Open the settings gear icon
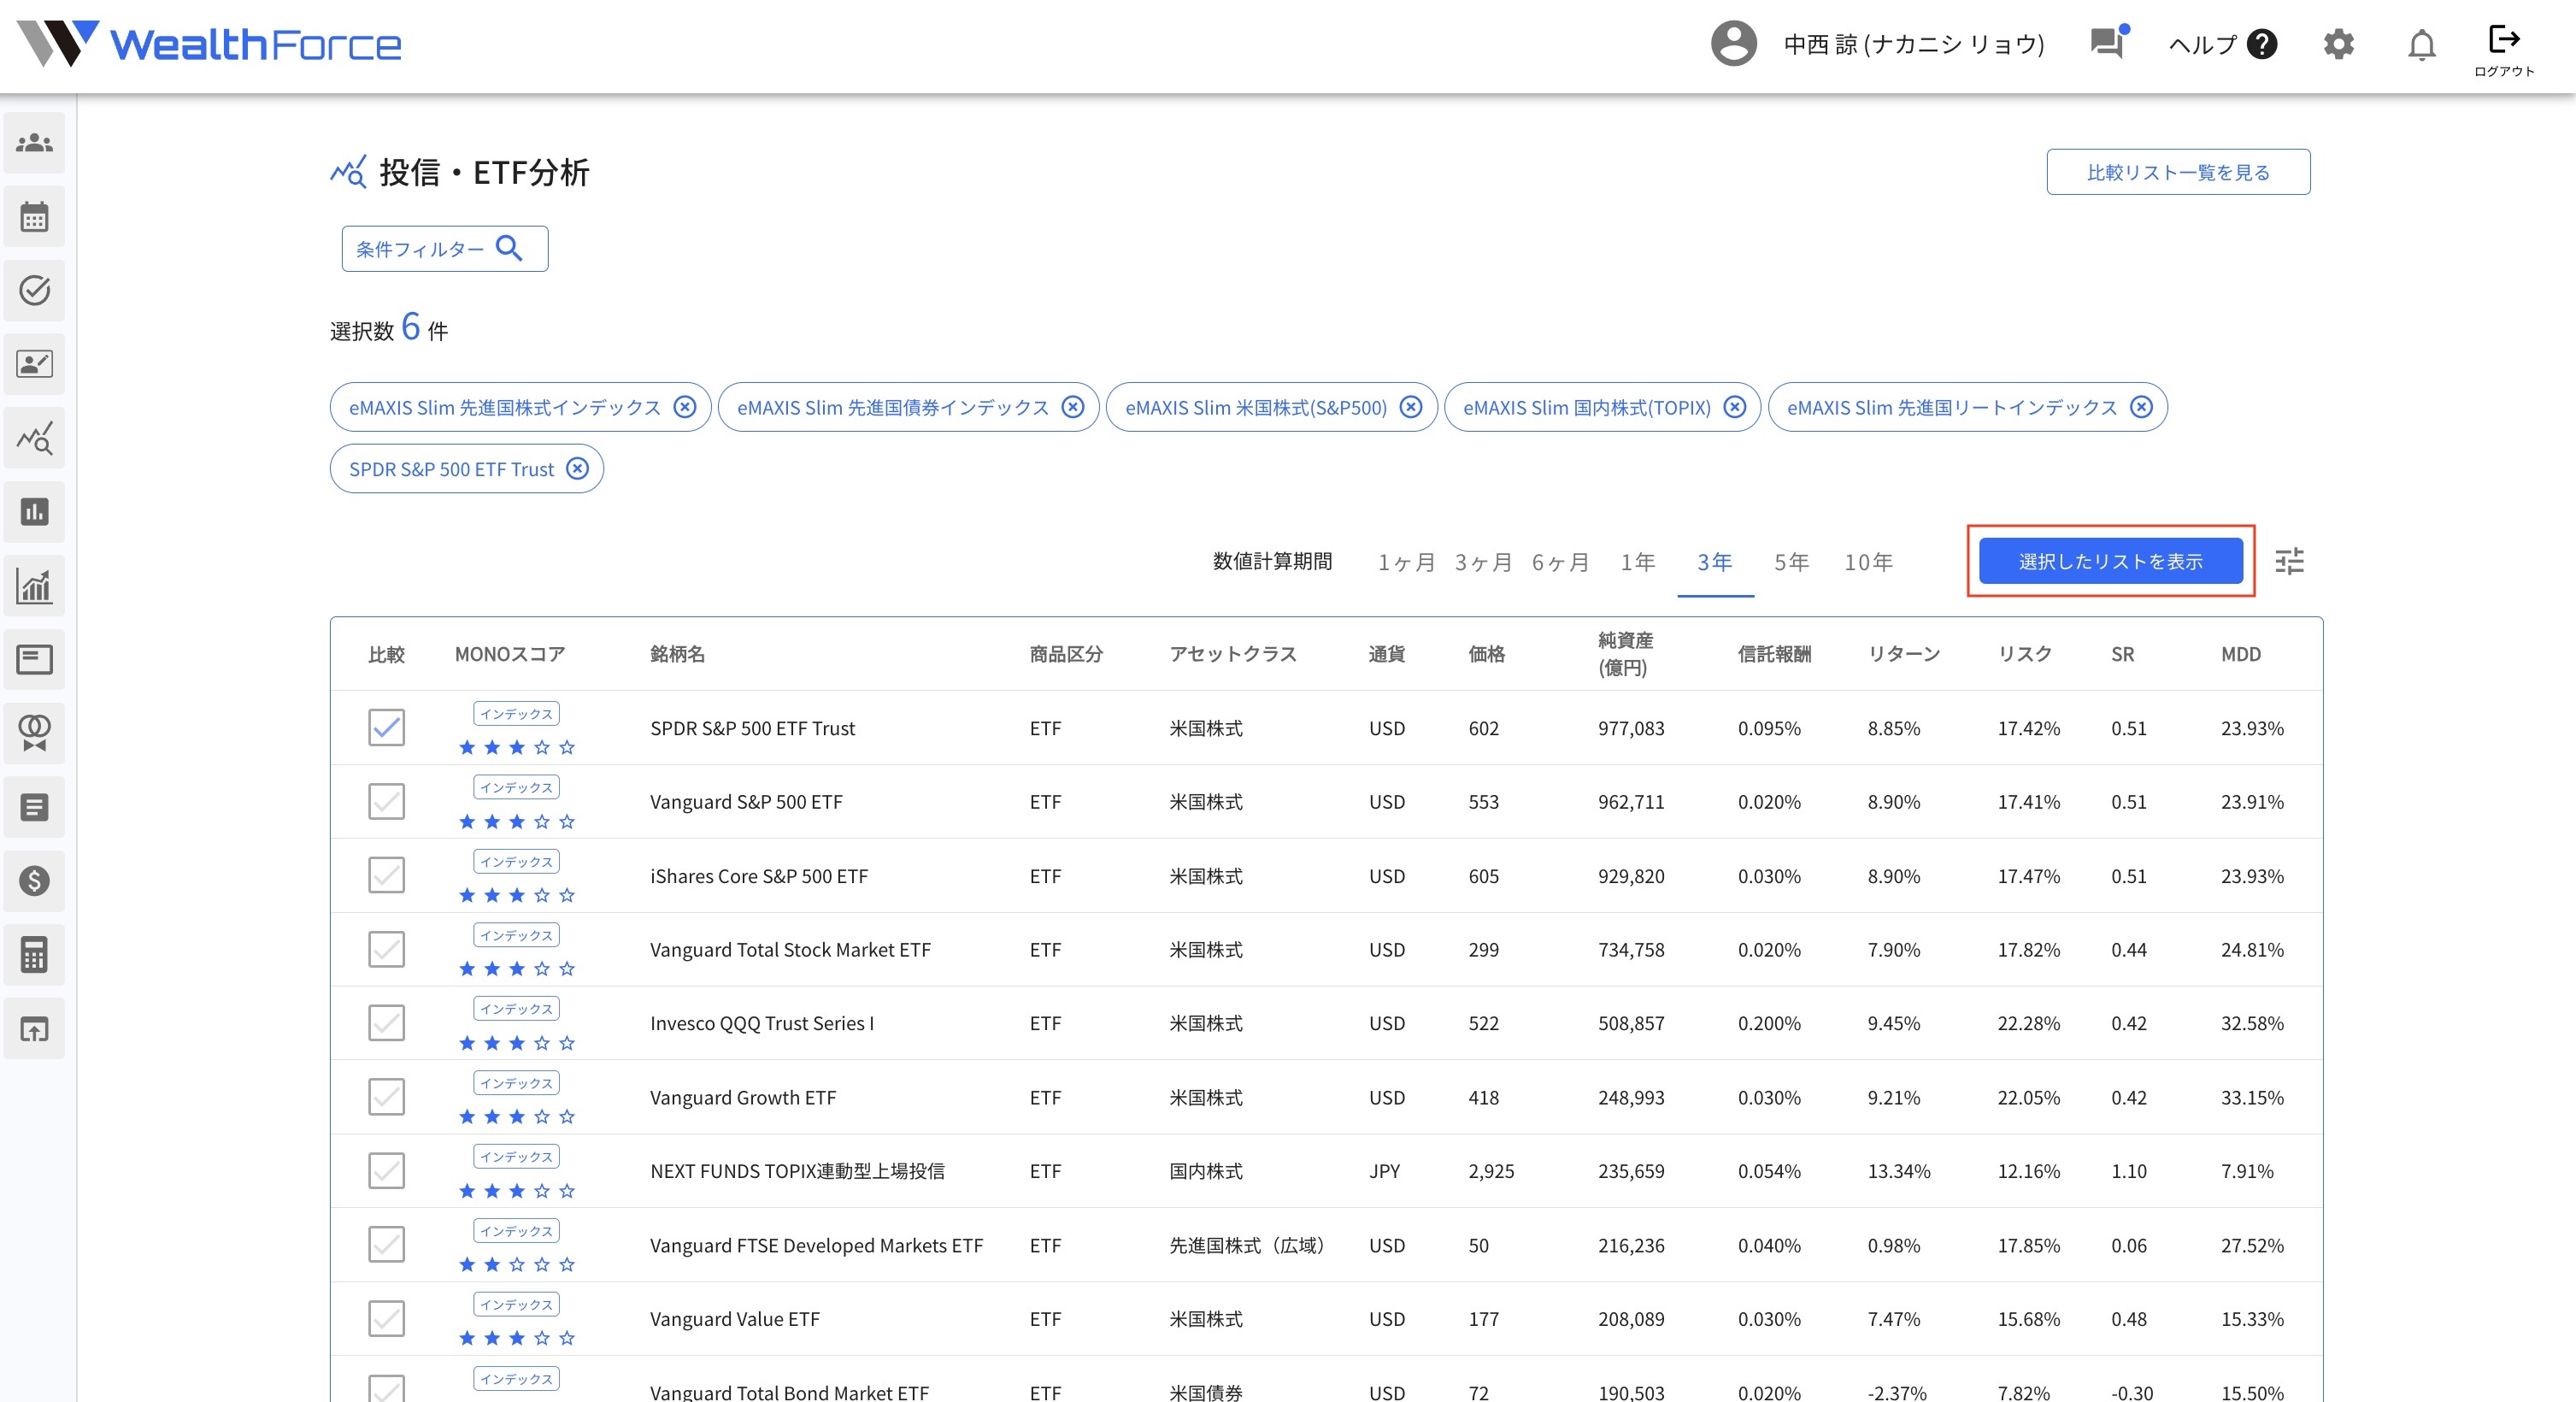The height and width of the screenshot is (1402, 2576). point(2338,45)
